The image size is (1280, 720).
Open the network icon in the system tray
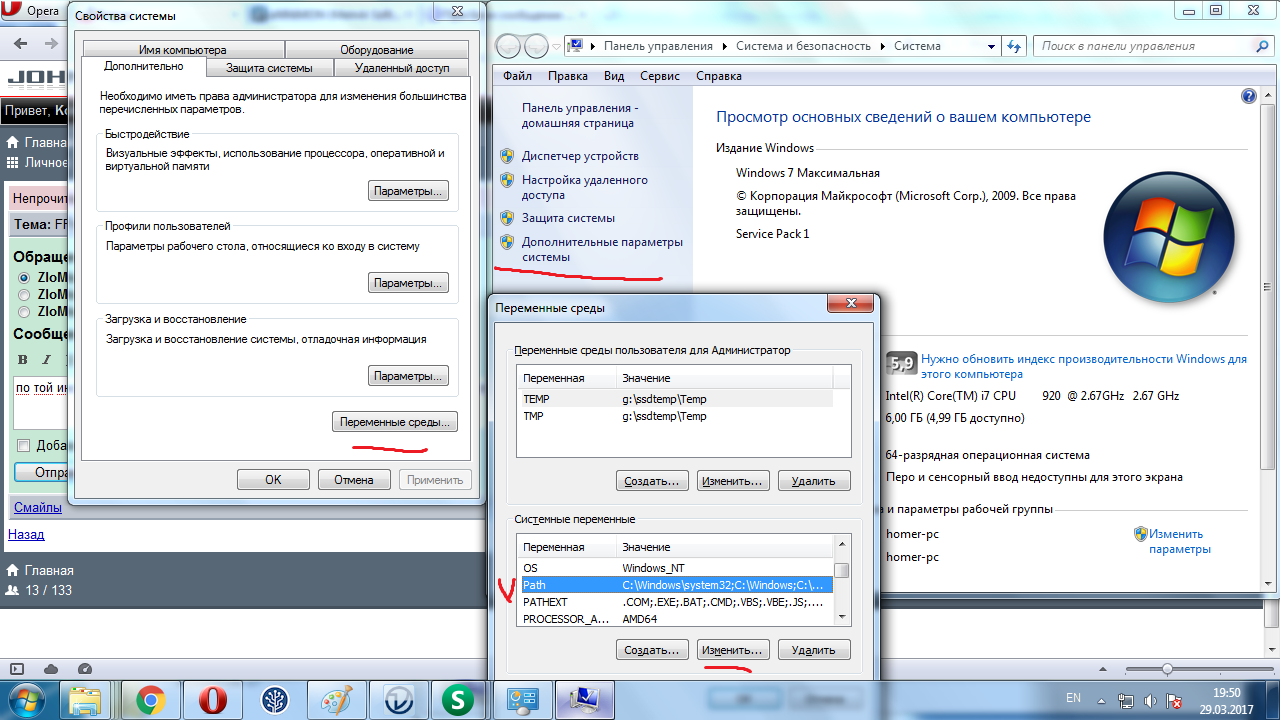click(x=1126, y=700)
